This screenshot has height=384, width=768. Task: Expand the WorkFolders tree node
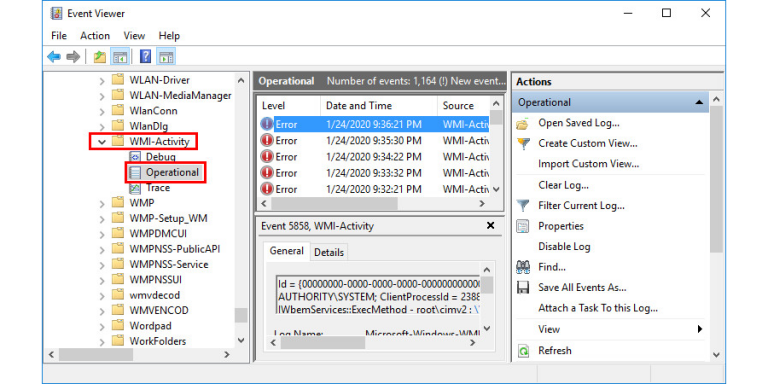[102, 341]
